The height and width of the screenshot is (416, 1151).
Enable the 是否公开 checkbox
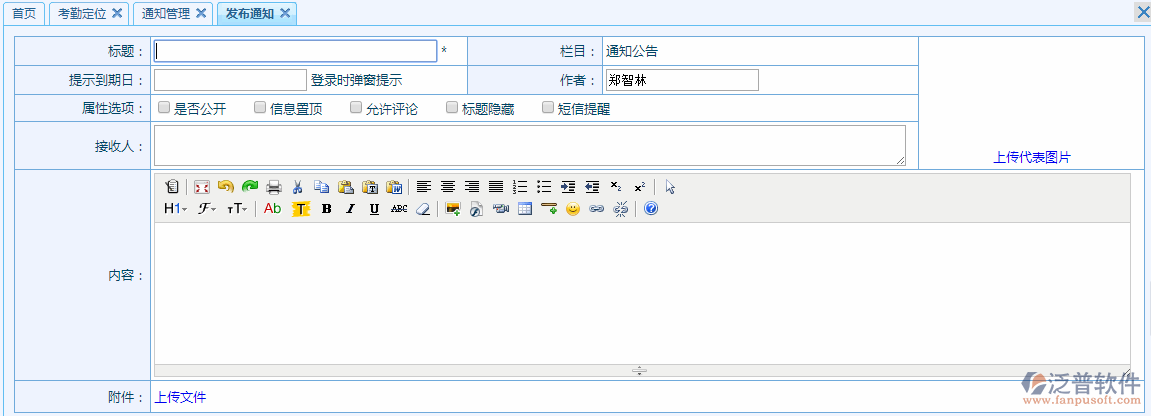[x=164, y=108]
